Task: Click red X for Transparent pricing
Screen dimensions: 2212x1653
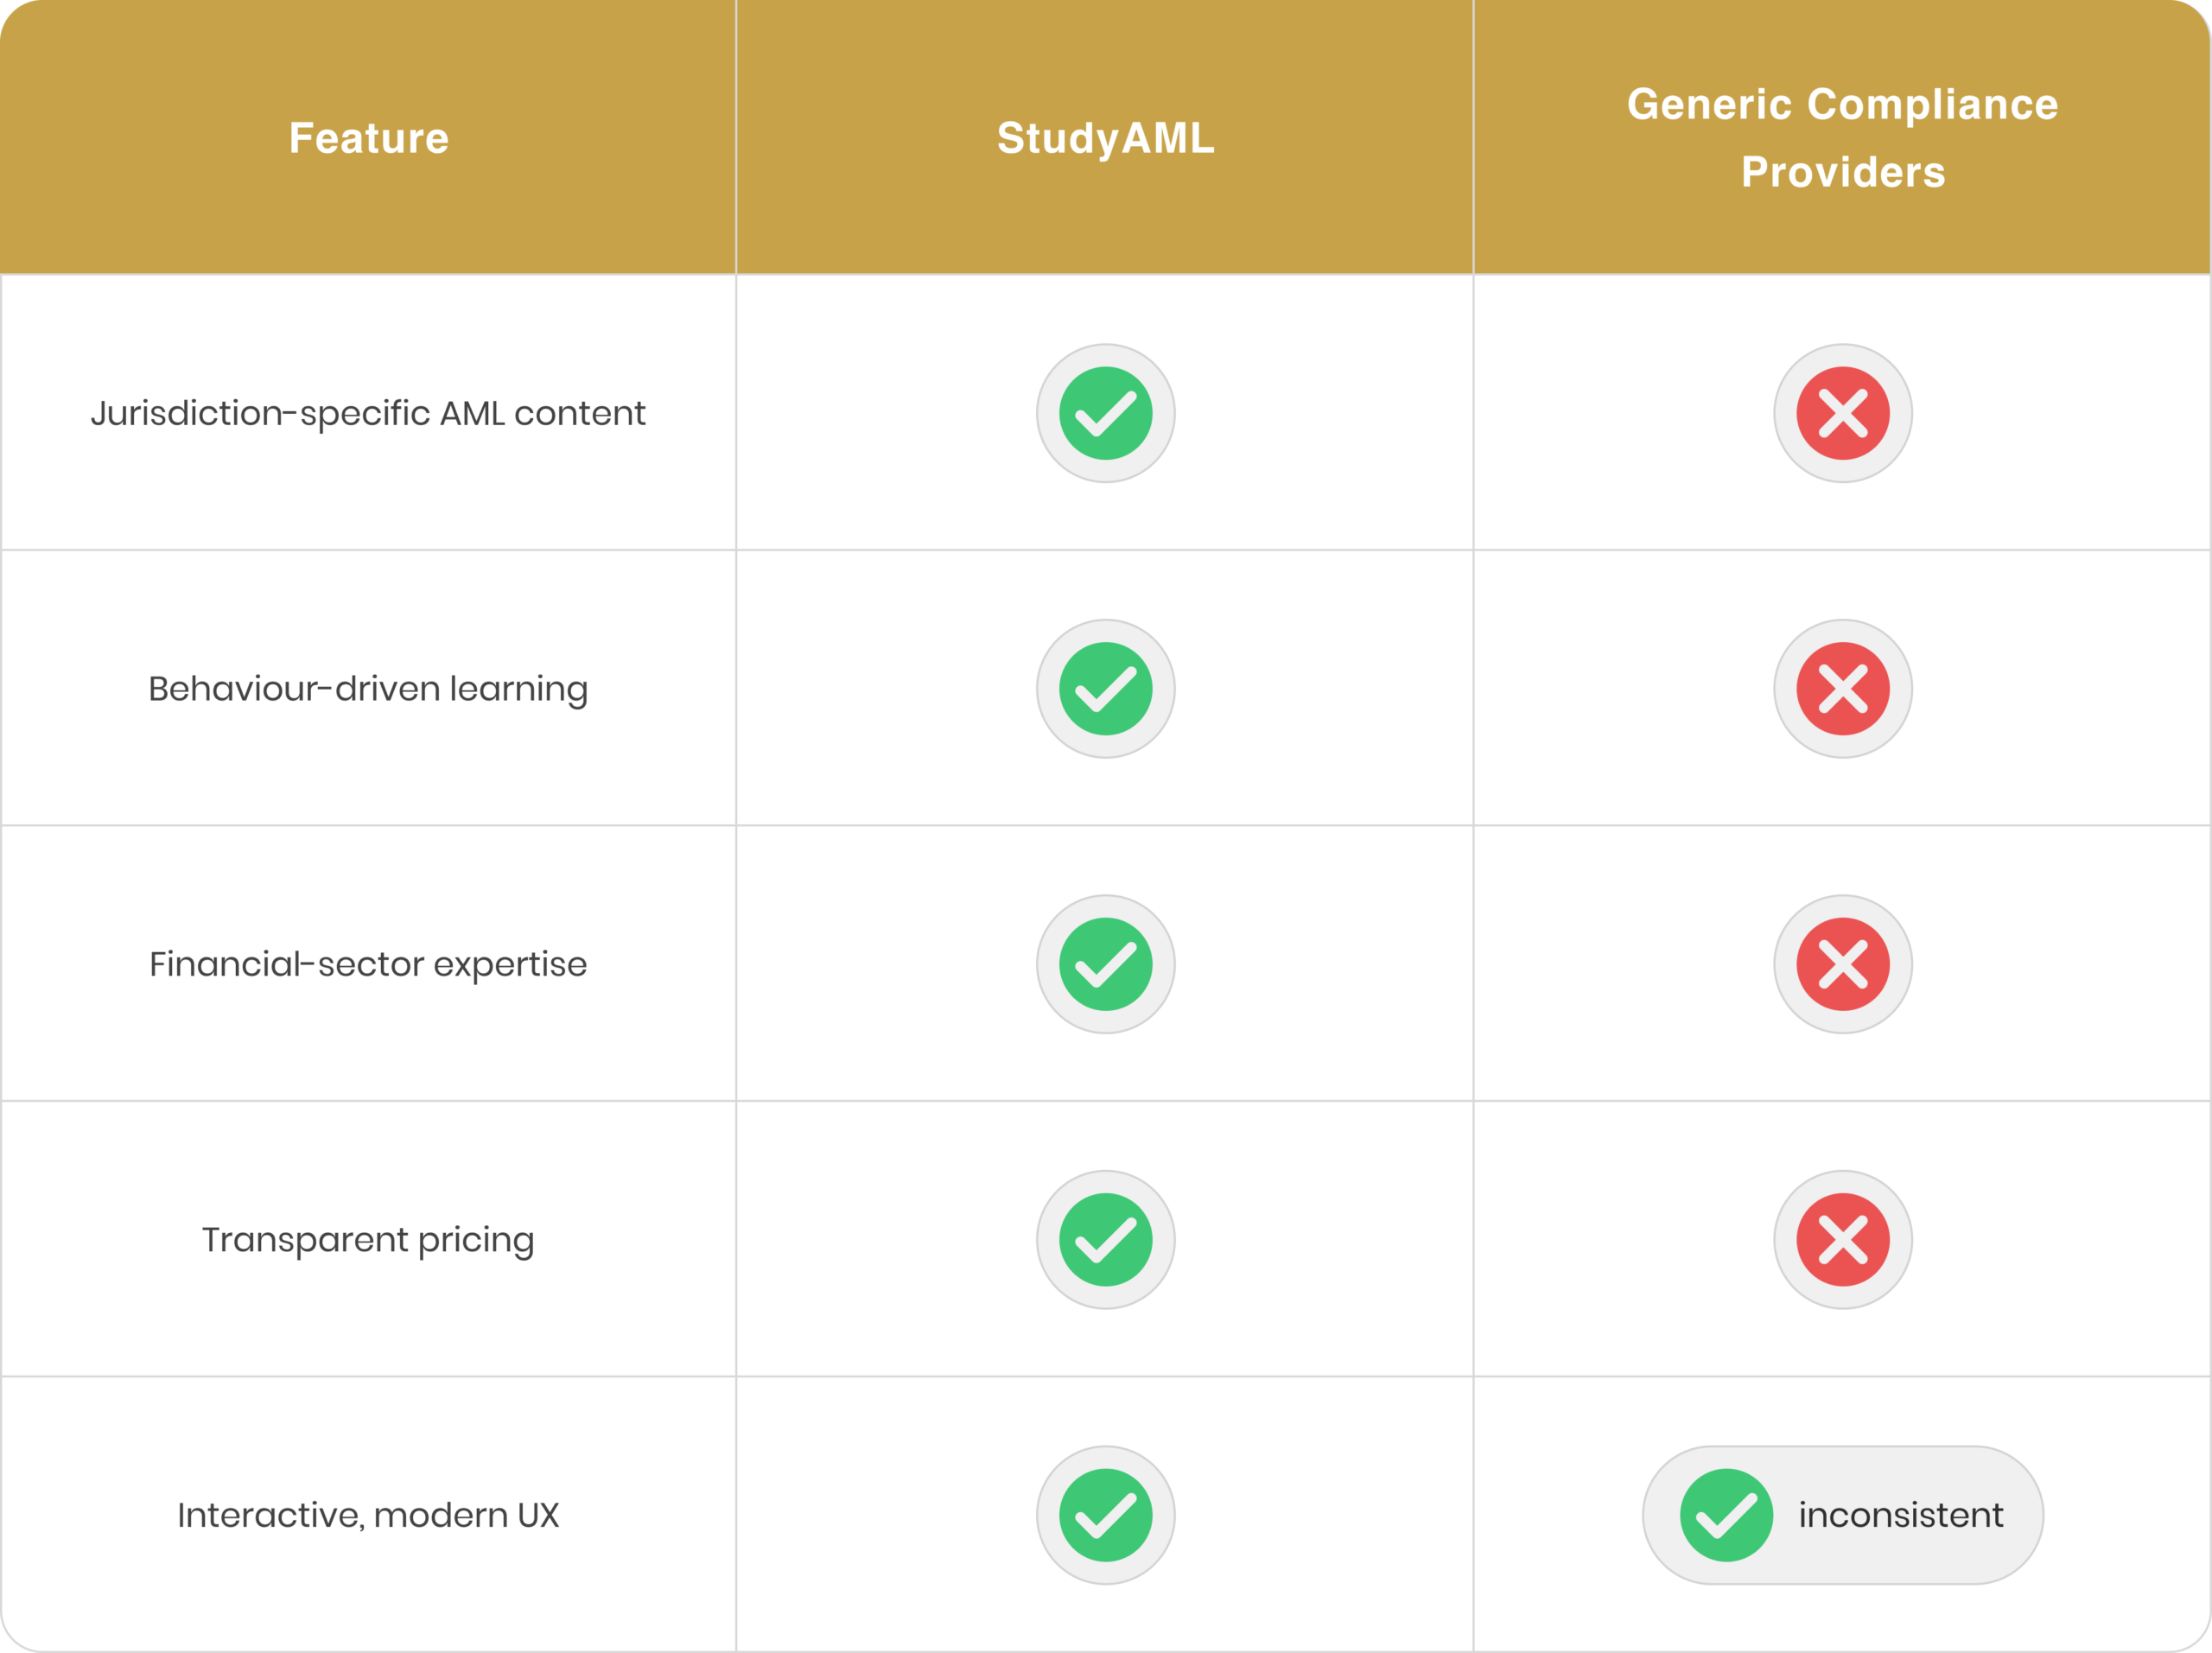Action: tap(1842, 1240)
